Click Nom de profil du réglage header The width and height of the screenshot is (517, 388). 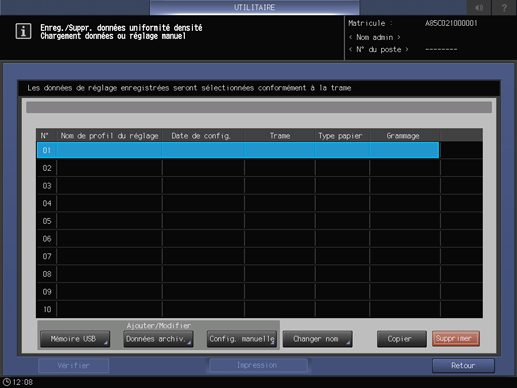[109, 136]
